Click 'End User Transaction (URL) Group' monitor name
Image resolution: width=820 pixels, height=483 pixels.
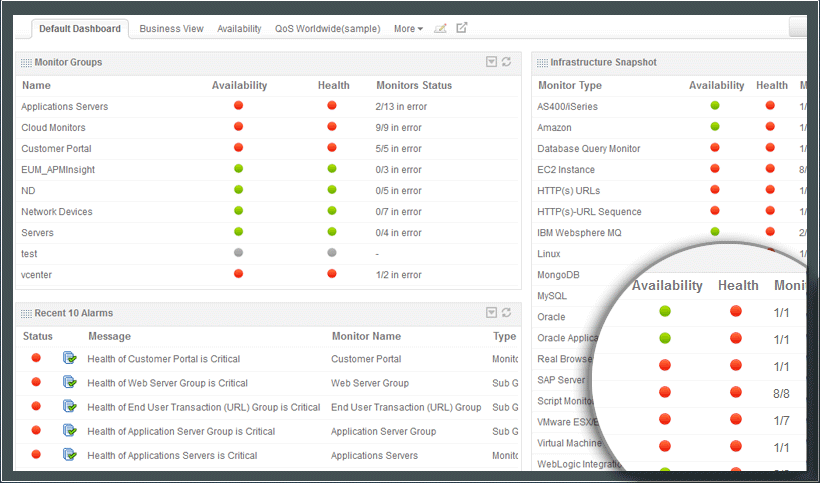[x=406, y=407]
